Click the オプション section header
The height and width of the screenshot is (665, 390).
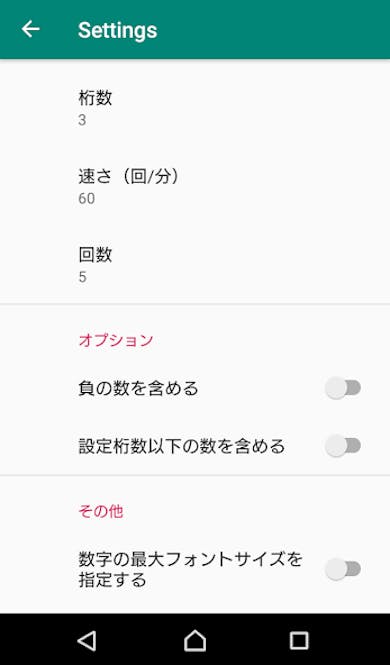(x=116, y=340)
